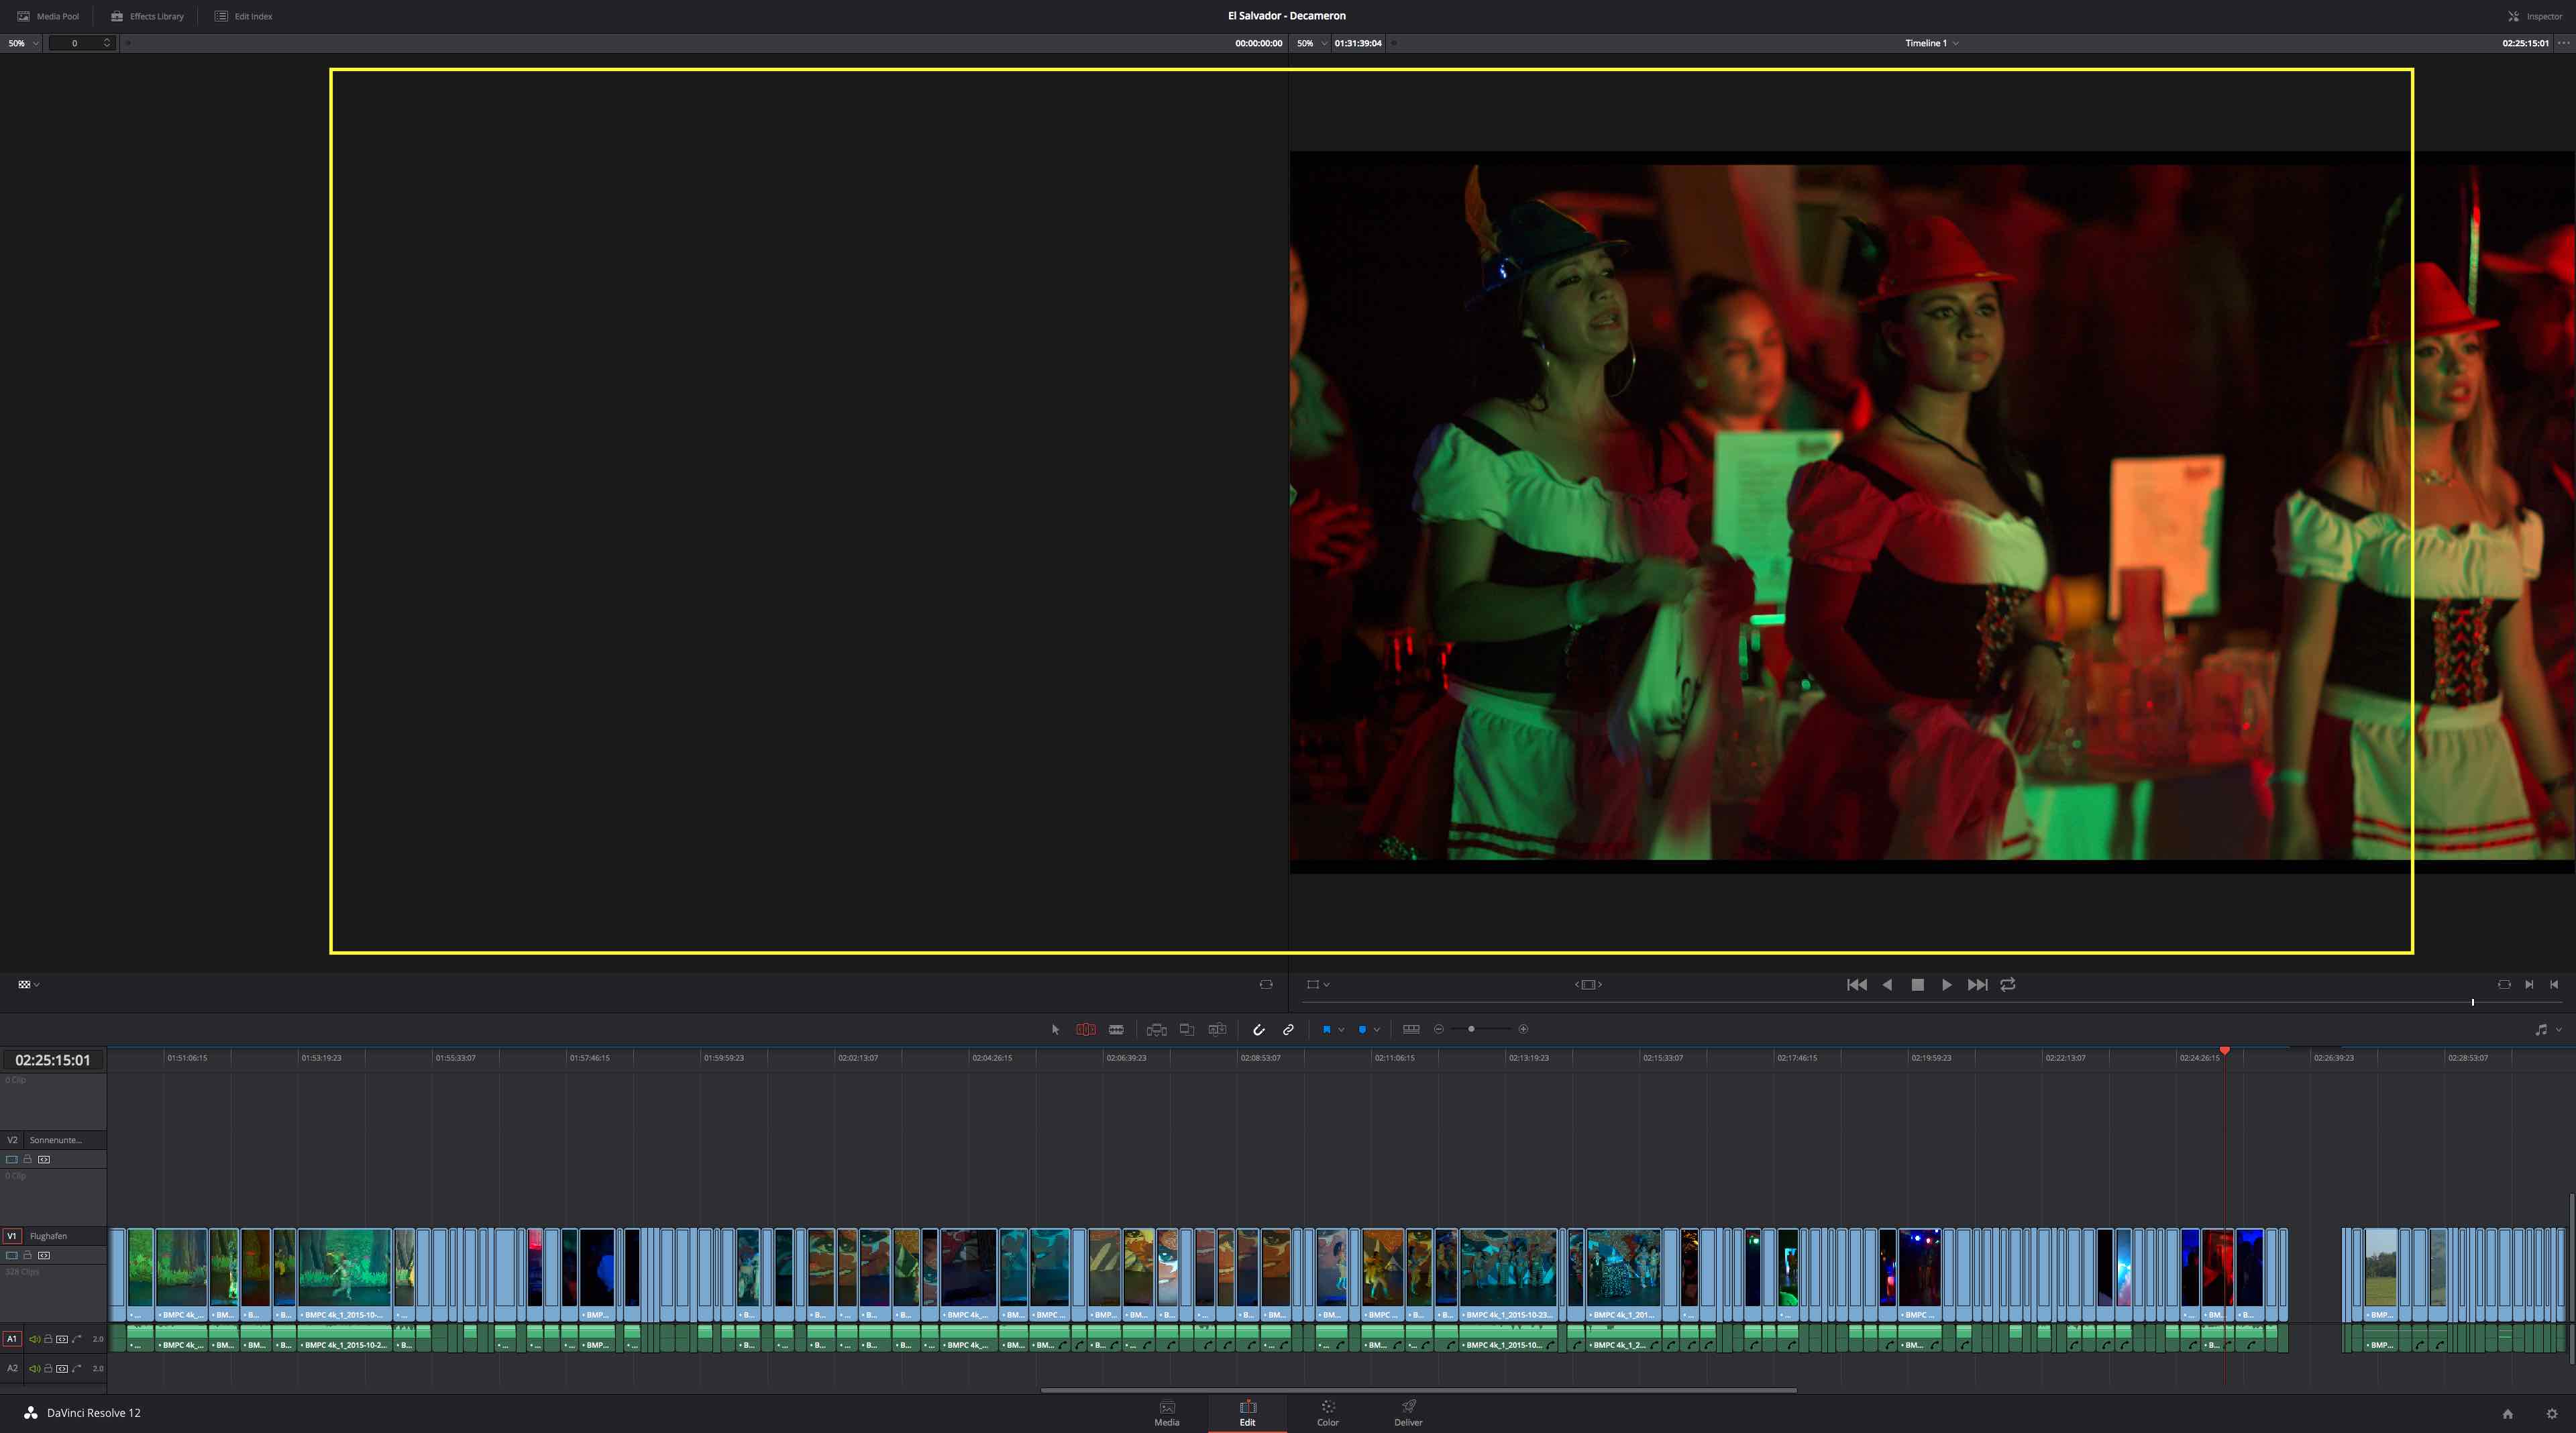The image size is (2576, 1433).
Task: Open the marker color dropdown arrow
Action: [1377, 1029]
